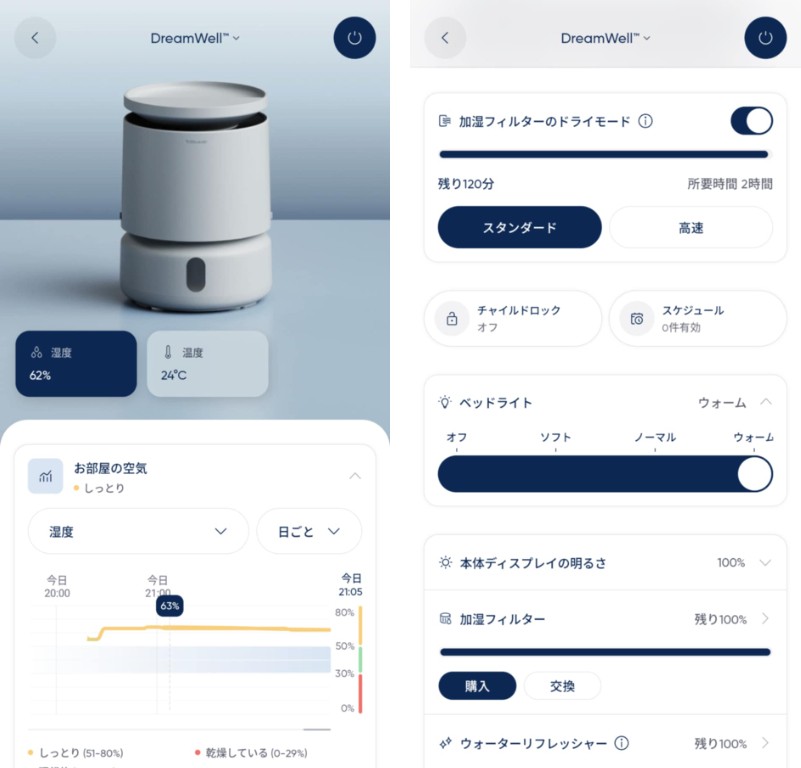
Task: Open チャイルドロック lock setting
Action: pos(513,318)
